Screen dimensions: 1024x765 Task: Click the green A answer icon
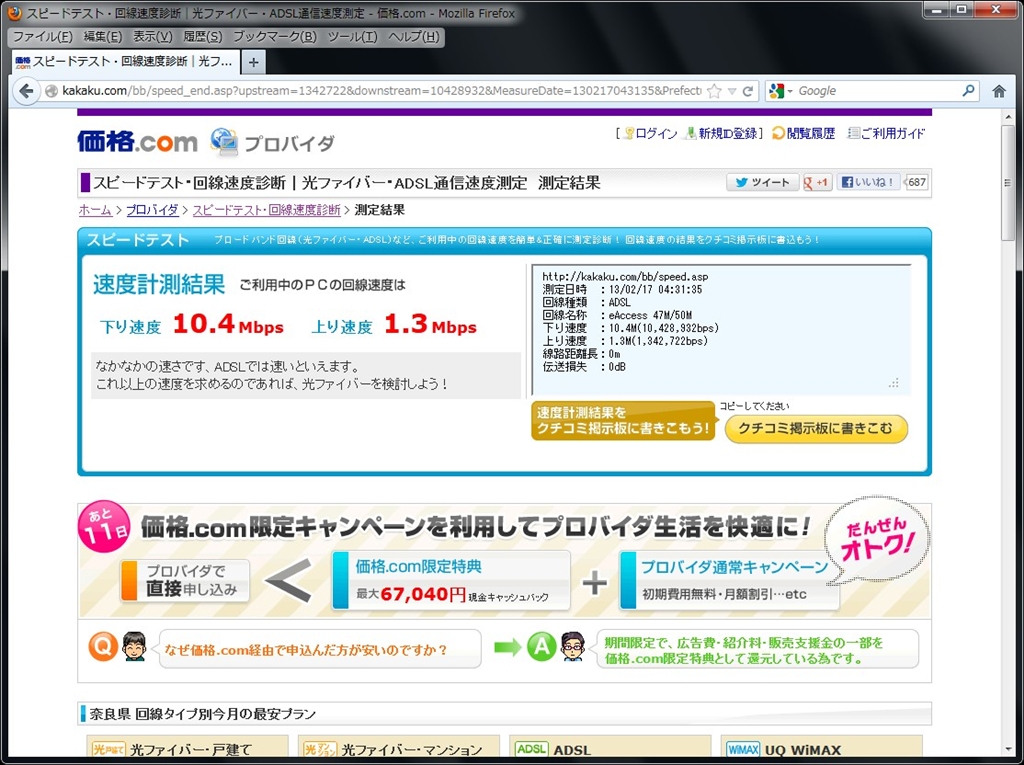pyautogui.click(x=541, y=647)
